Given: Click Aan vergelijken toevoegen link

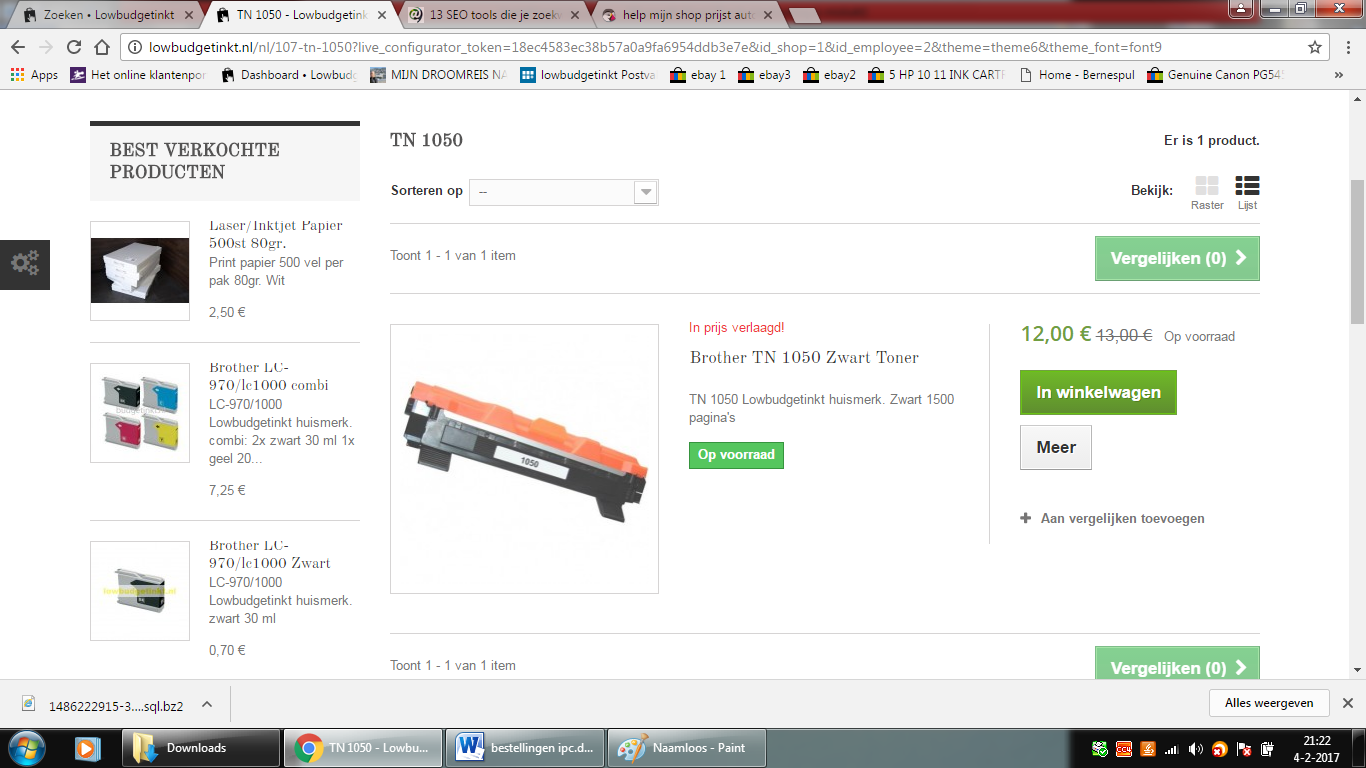Looking at the screenshot, I should (1122, 518).
